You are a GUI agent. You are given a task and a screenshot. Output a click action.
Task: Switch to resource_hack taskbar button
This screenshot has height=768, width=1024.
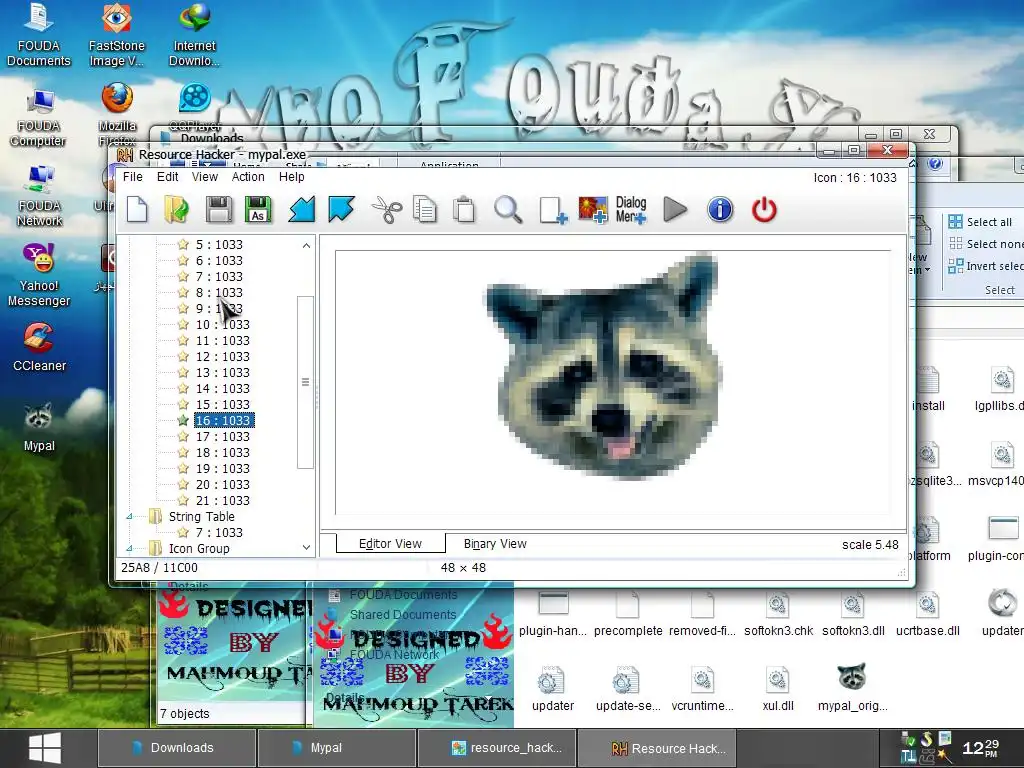point(496,748)
